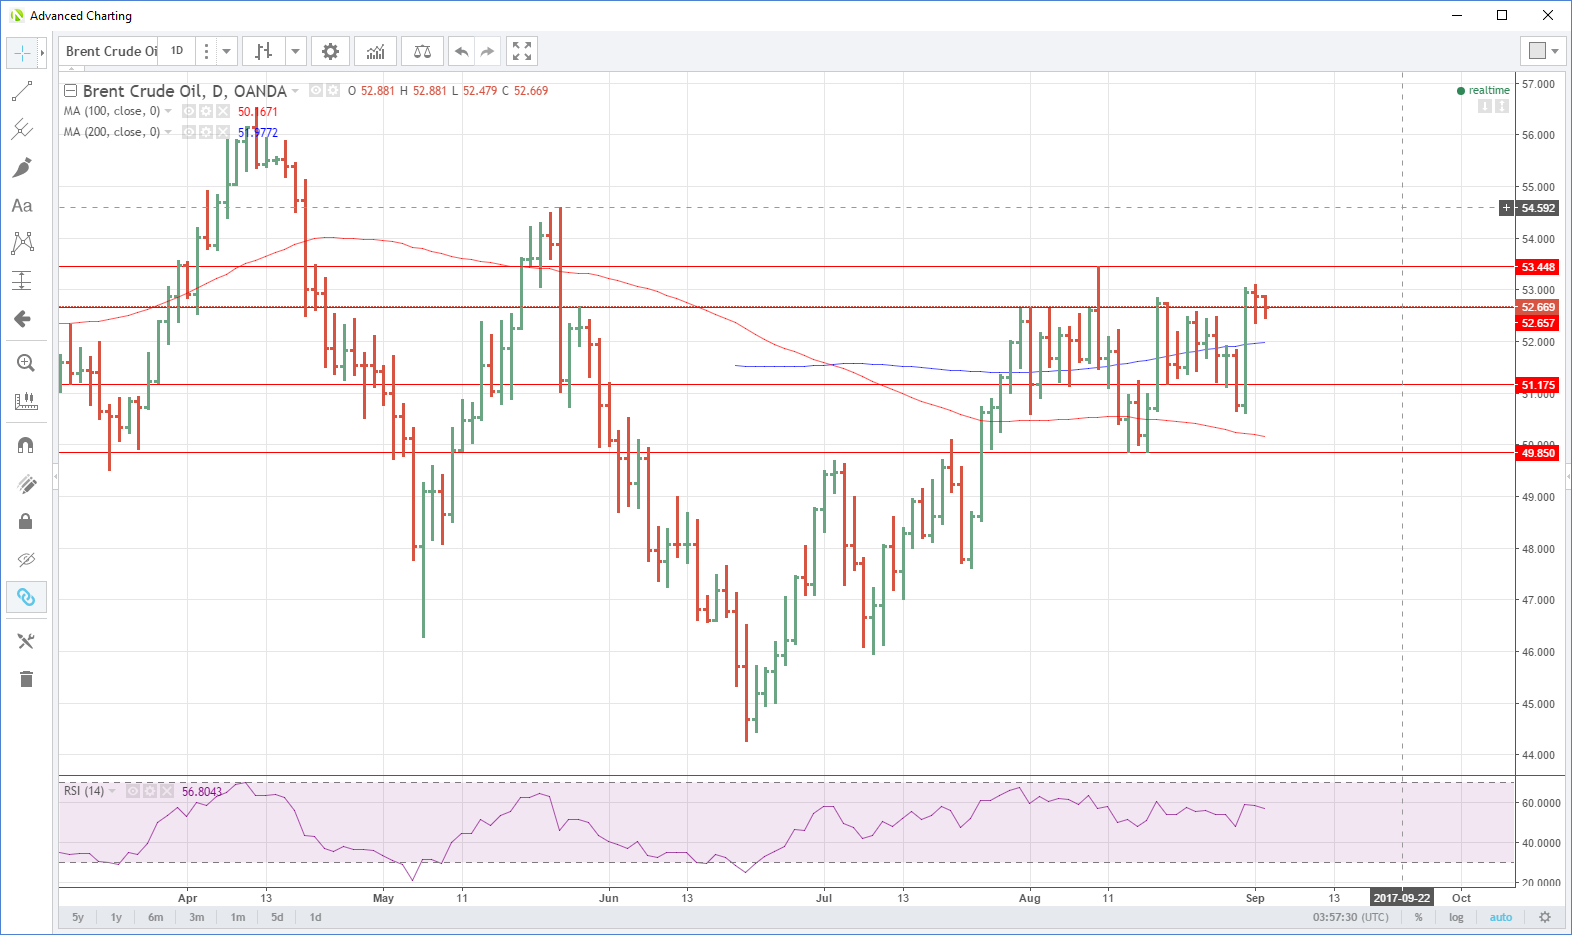The width and height of the screenshot is (1572, 935).
Task: Hide the Brent Crude Oil series
Action: point(316,90)
